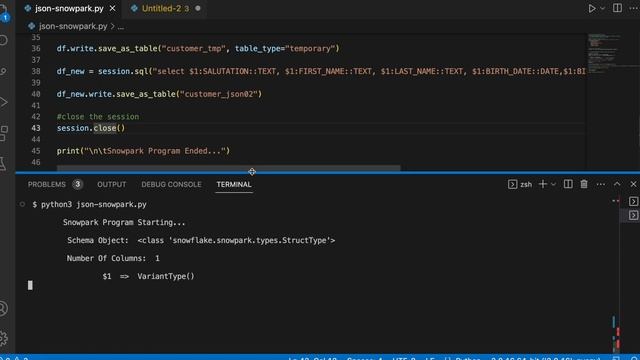Open the Explorer view with badge 1
Viewport: 640px width, 360px height.
(4, 12)
